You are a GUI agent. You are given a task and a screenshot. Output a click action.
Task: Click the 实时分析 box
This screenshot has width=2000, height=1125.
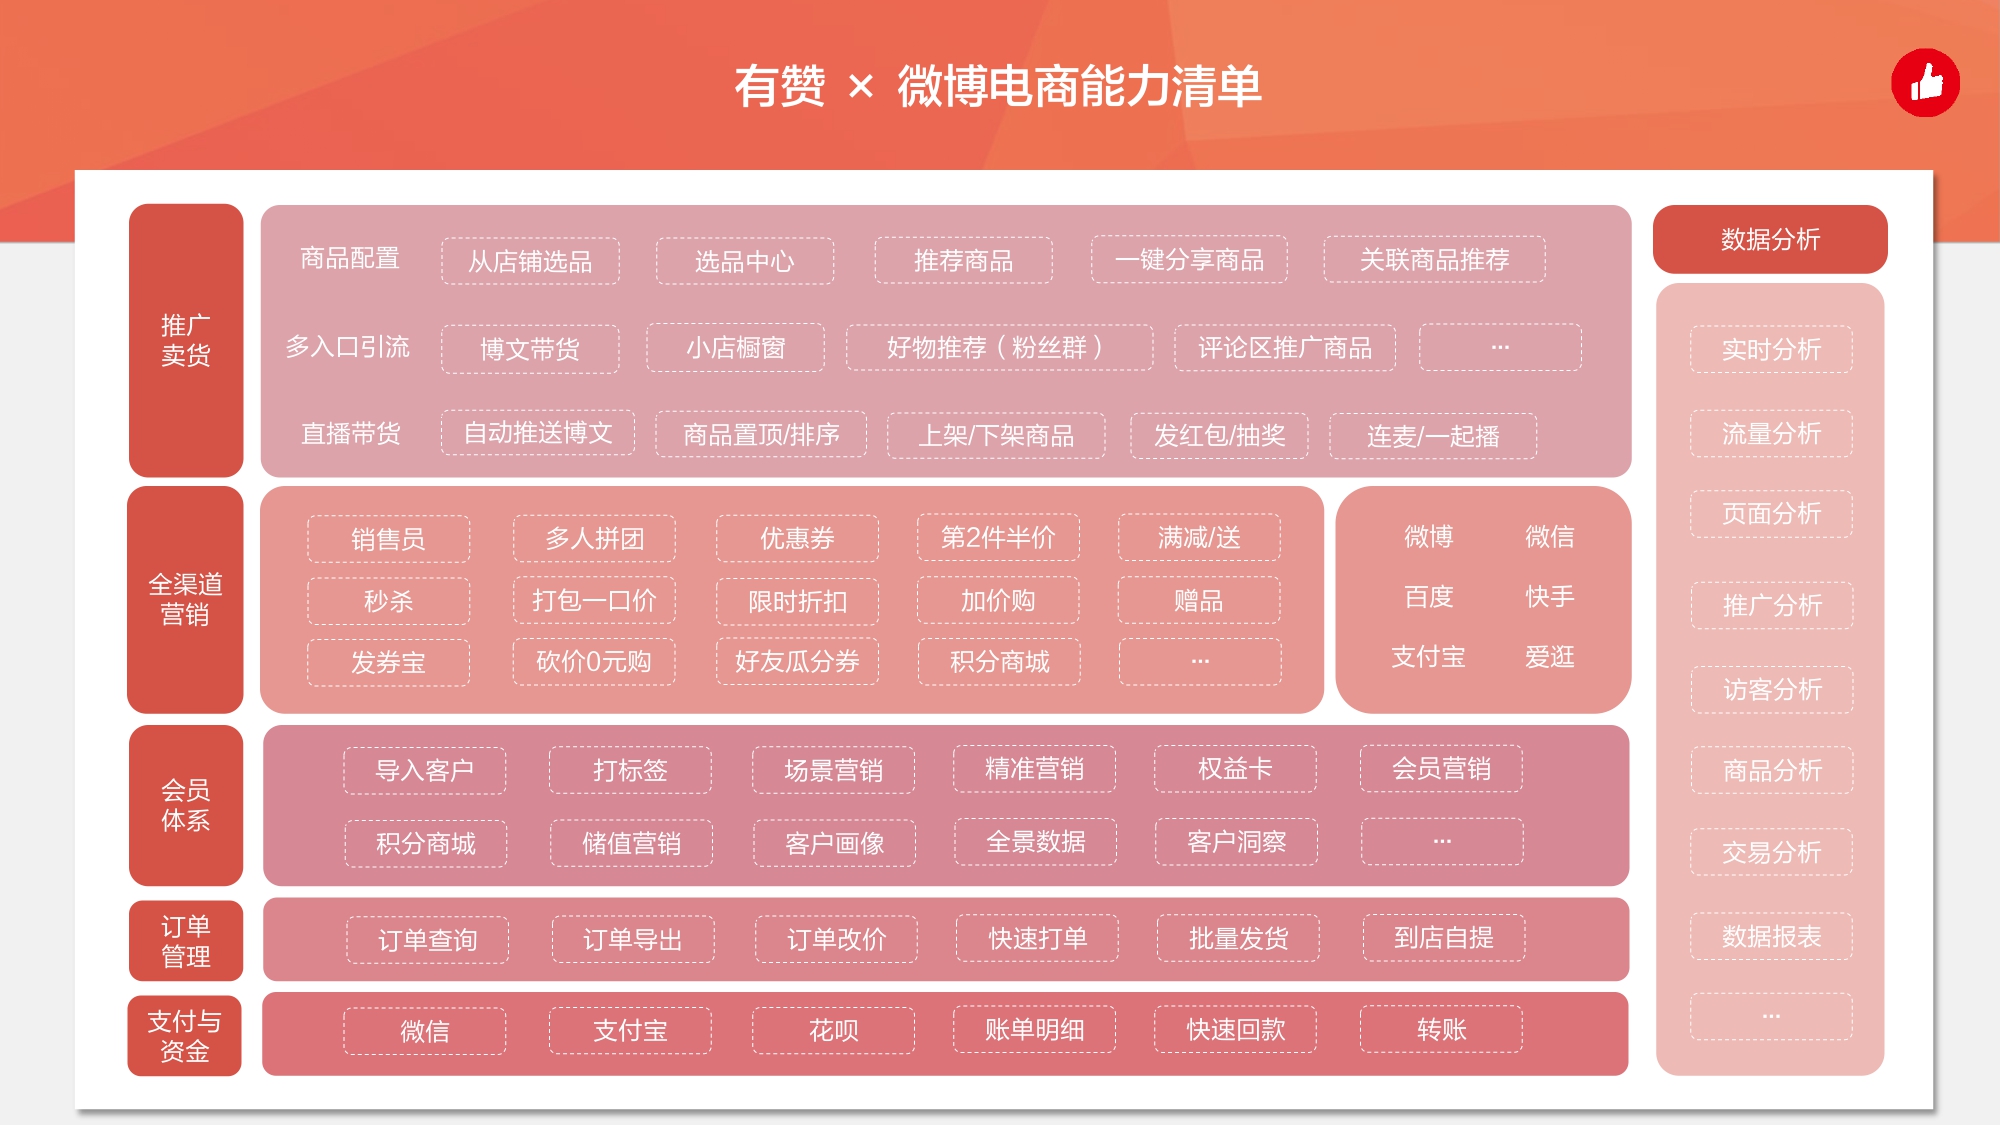tap(1771, 349)
